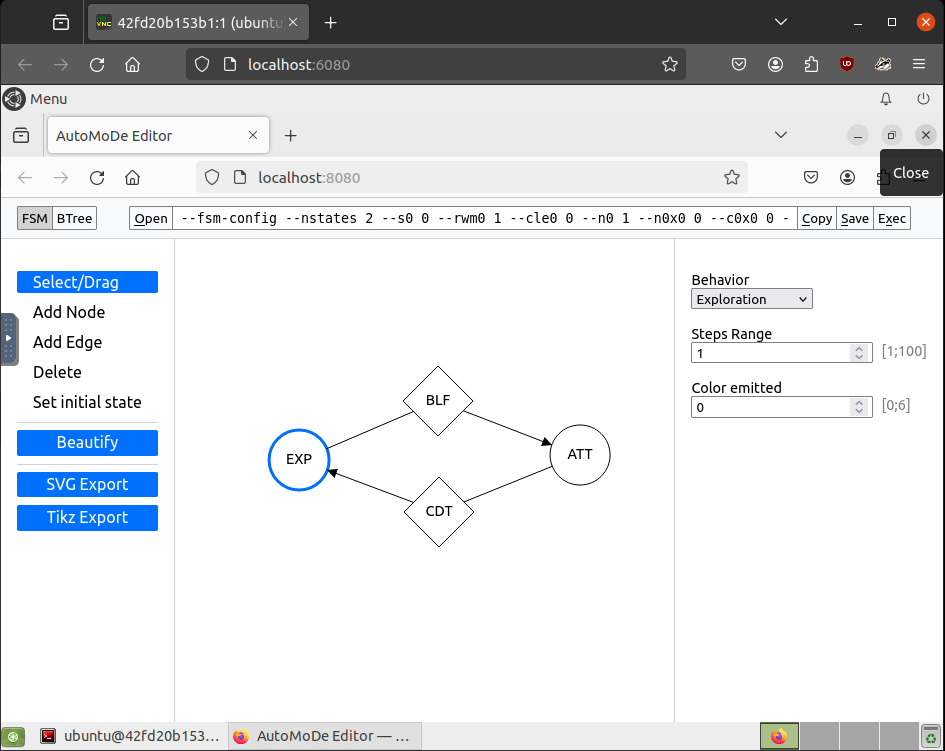Screen dimensions: 945x751
Task: Open the outer browser extensions icon
Action: click(811, 64)
